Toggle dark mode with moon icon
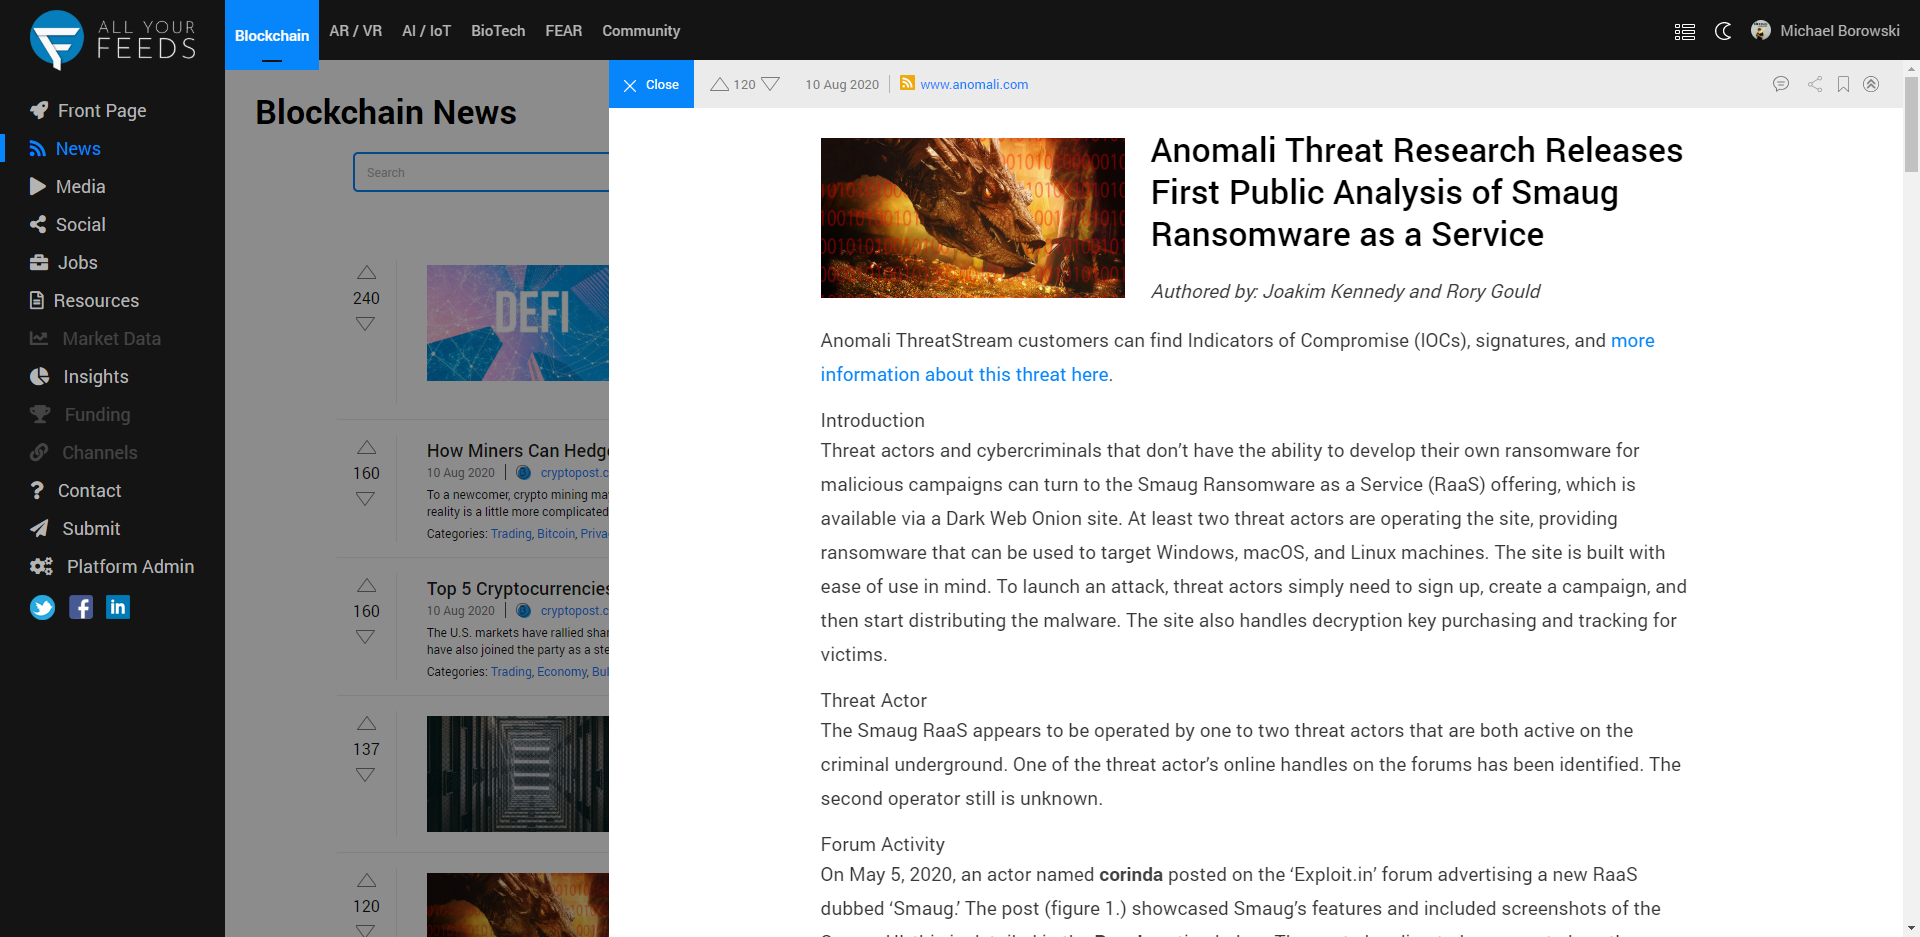The width and height of the screenshot is (1920, 937). [1723, 31]
